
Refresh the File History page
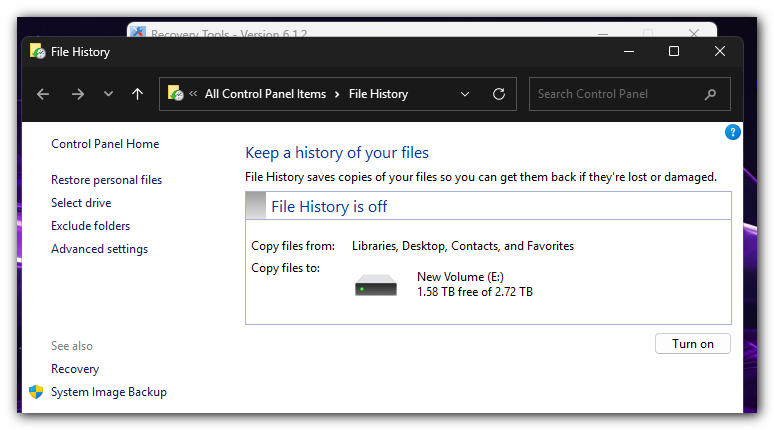pyautogui.click(x=499, y=94)
